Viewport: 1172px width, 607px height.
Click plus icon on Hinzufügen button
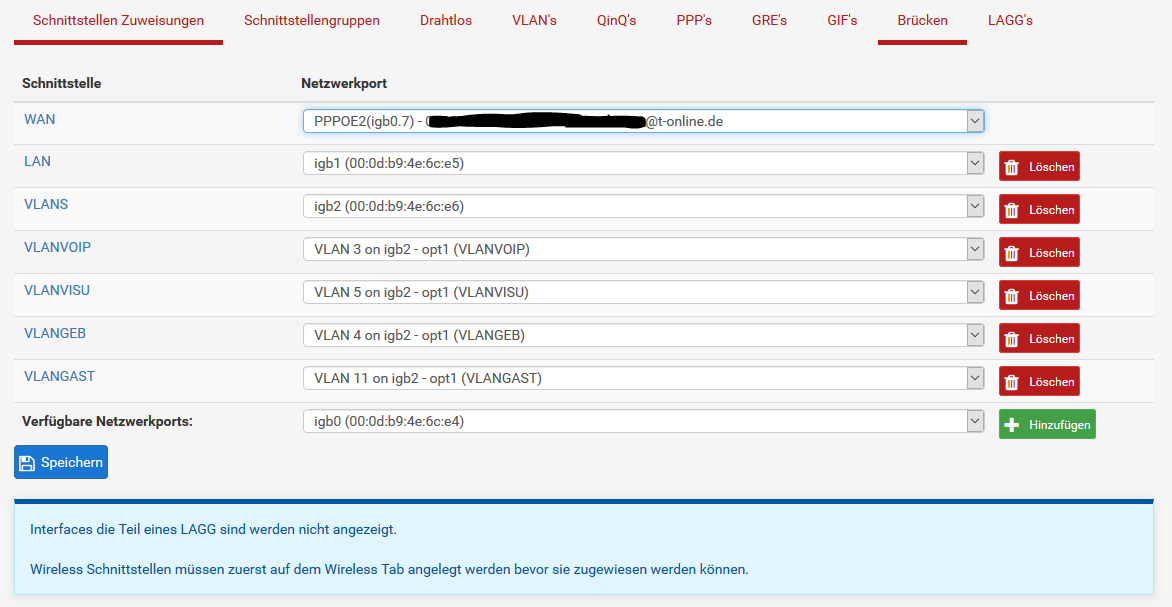(x=1012, y=425)
